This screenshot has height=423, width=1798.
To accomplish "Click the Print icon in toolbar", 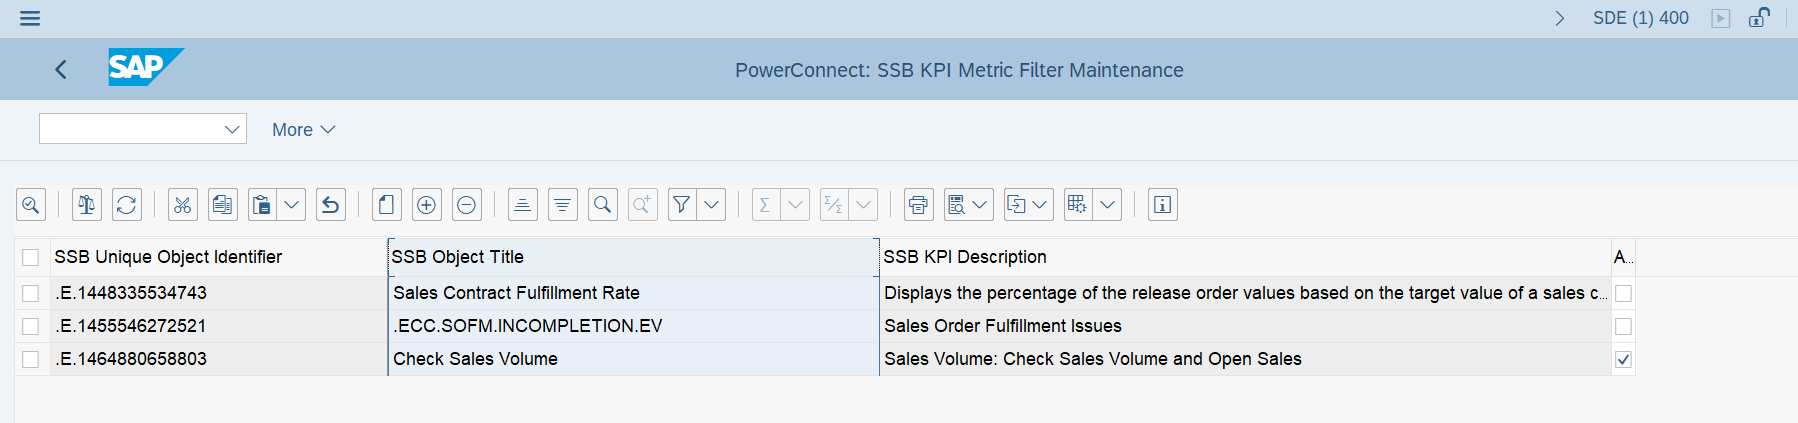I will [x=918, y=205].
